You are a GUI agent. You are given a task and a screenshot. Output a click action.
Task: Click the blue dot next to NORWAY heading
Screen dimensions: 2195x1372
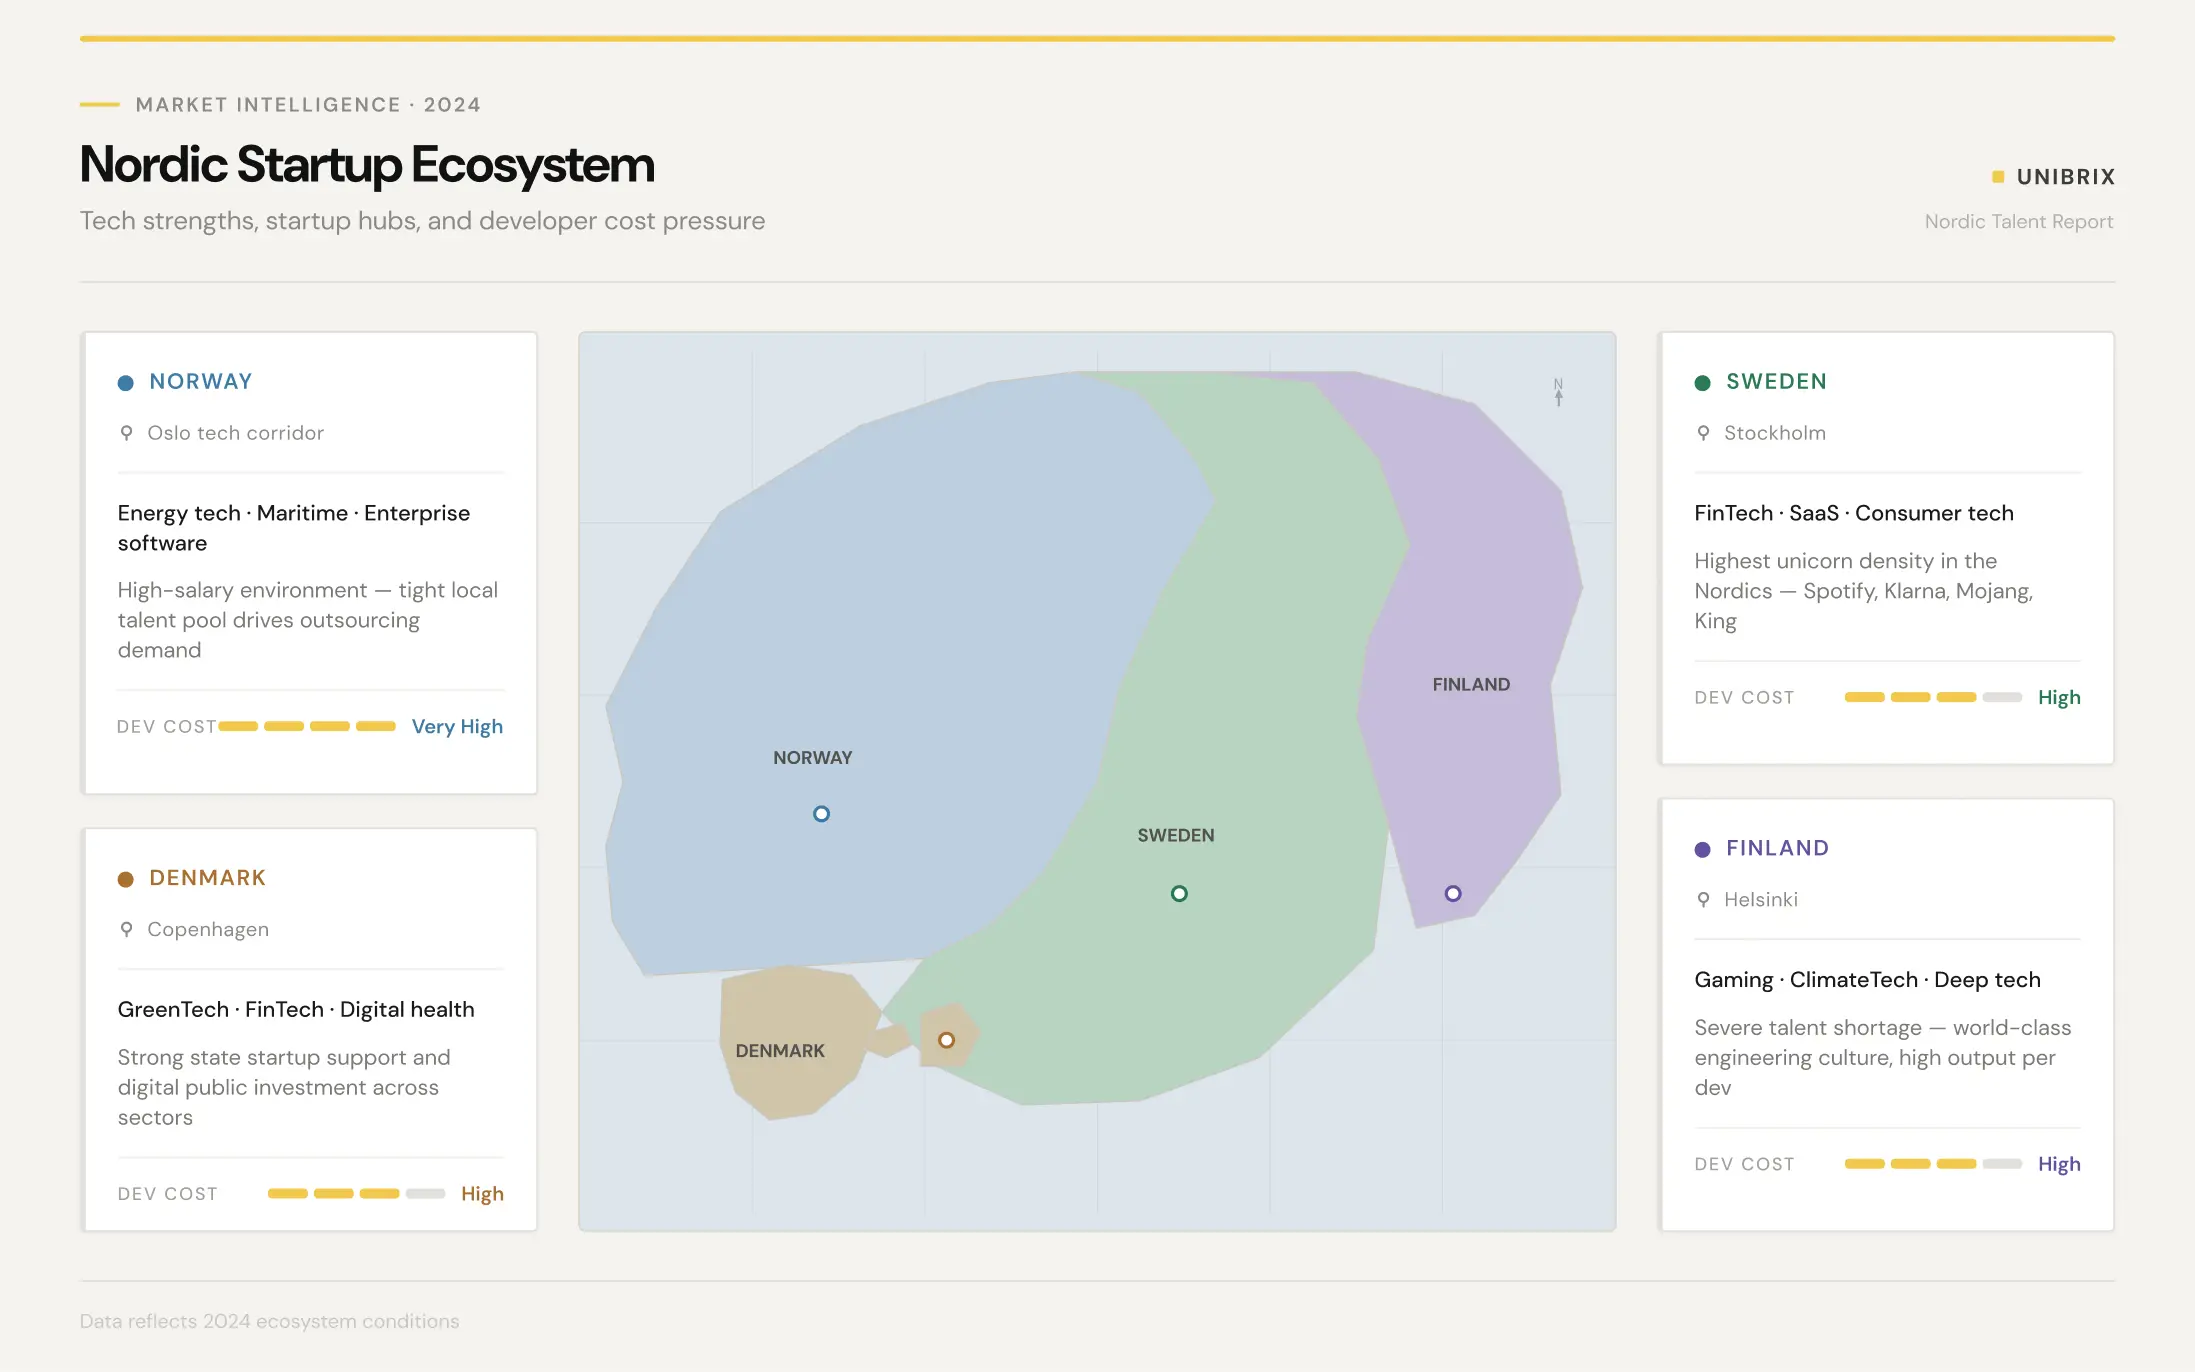coord(126,383)
